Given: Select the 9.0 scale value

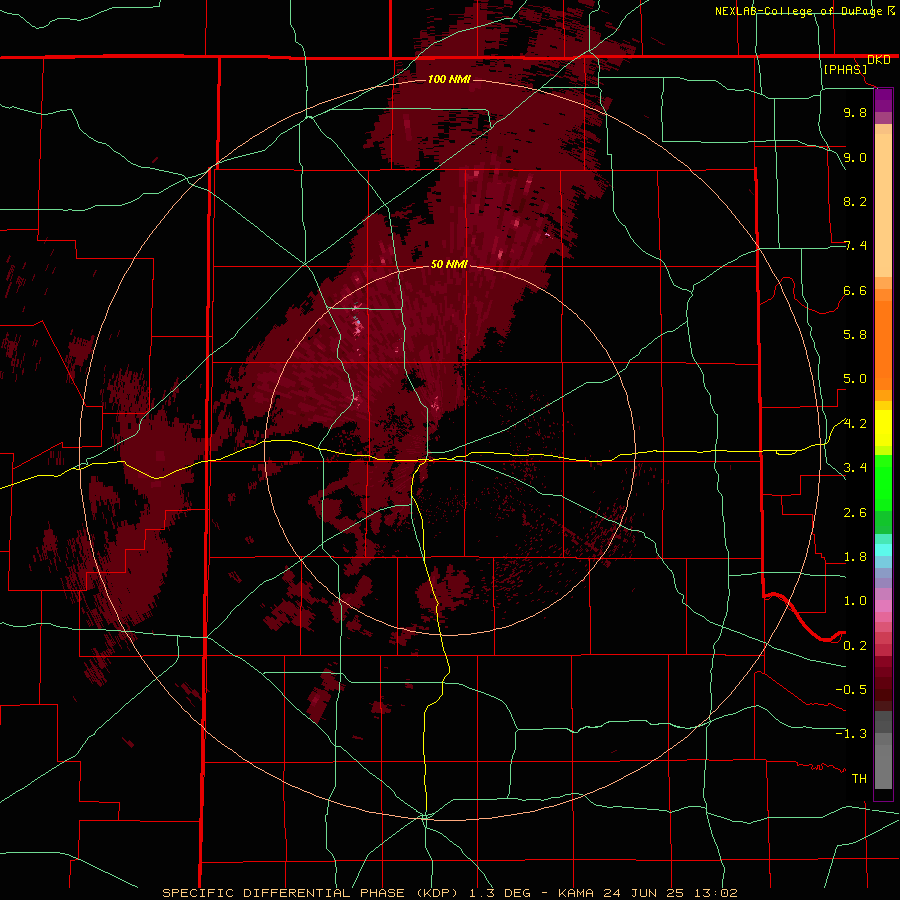Looking at the screenshot, I should coord(855,157).
